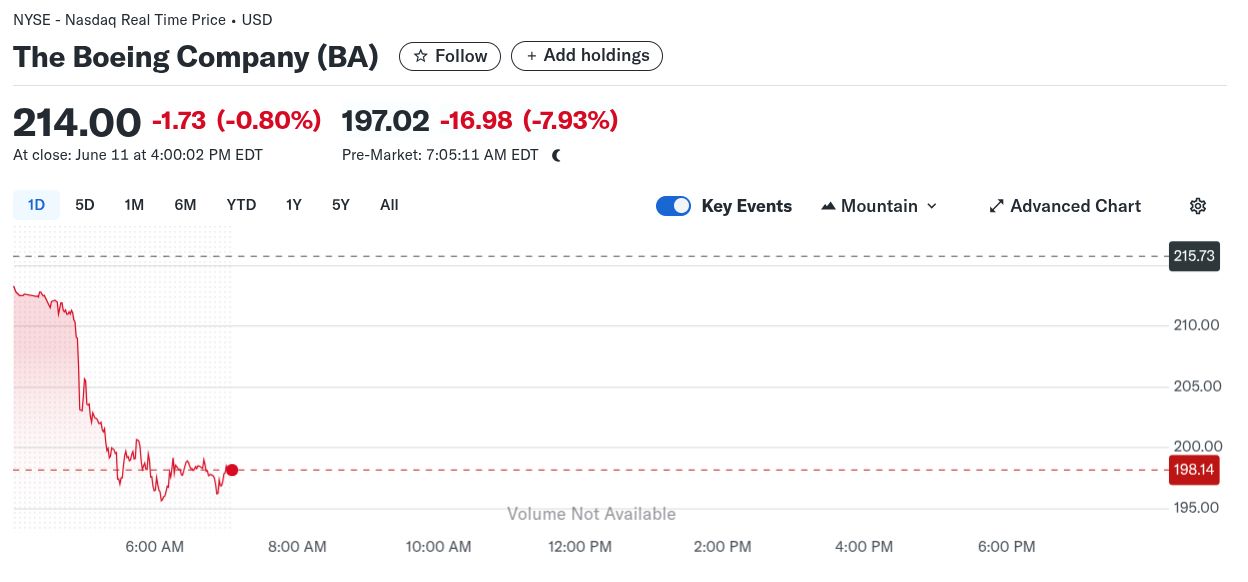1248x582 pixels.
Task: Click the red current price chart marker
Action: (232, 470)
